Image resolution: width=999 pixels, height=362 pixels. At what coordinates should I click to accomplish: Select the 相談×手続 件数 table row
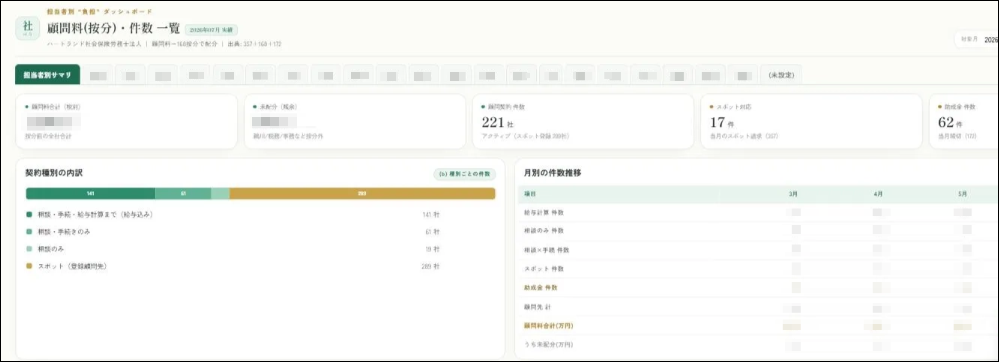759,250
